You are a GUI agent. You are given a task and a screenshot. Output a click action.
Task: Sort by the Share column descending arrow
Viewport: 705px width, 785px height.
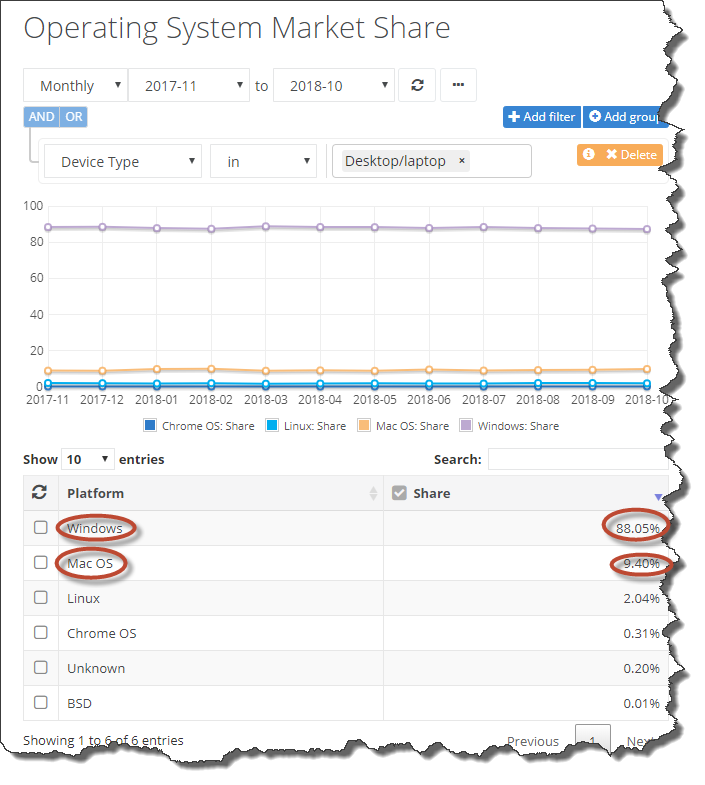[x=658, y=497]
